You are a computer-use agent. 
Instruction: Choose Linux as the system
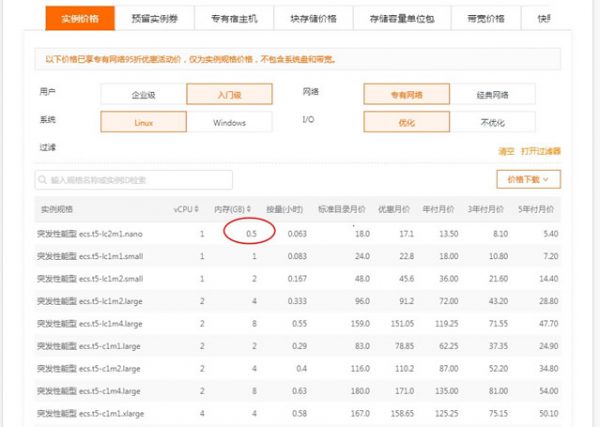coord(143,122)
